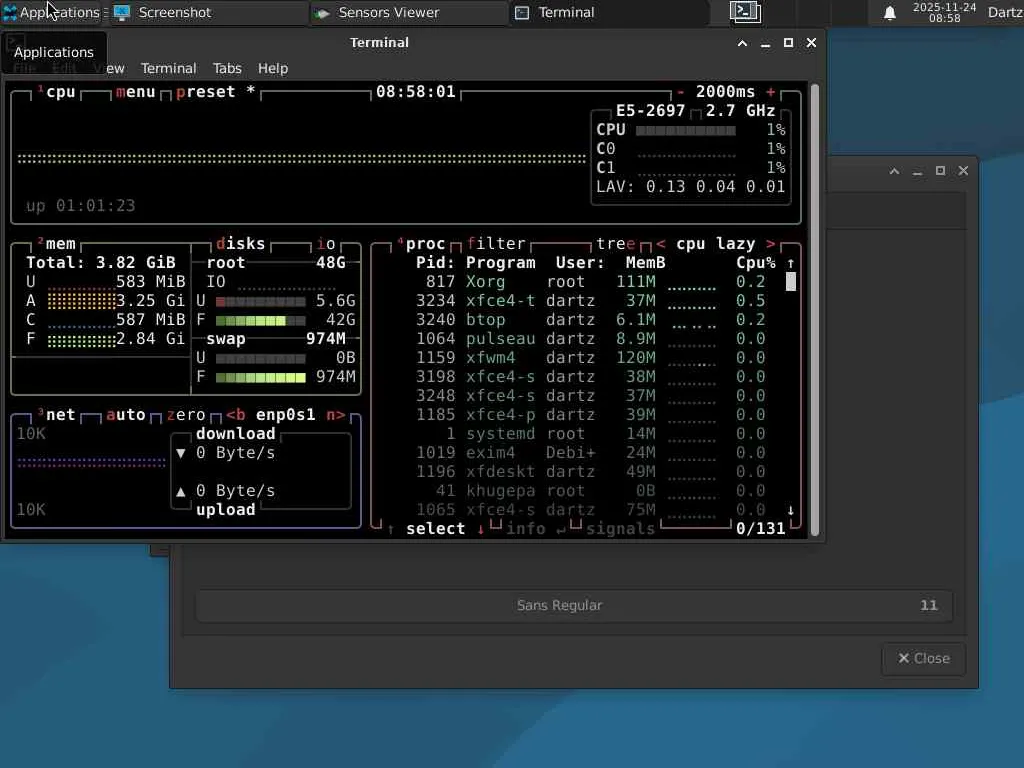Click the process list scroll-down arrow
Image resolution: width=1024 pixels, height=768 pixels.
(791, 510)
